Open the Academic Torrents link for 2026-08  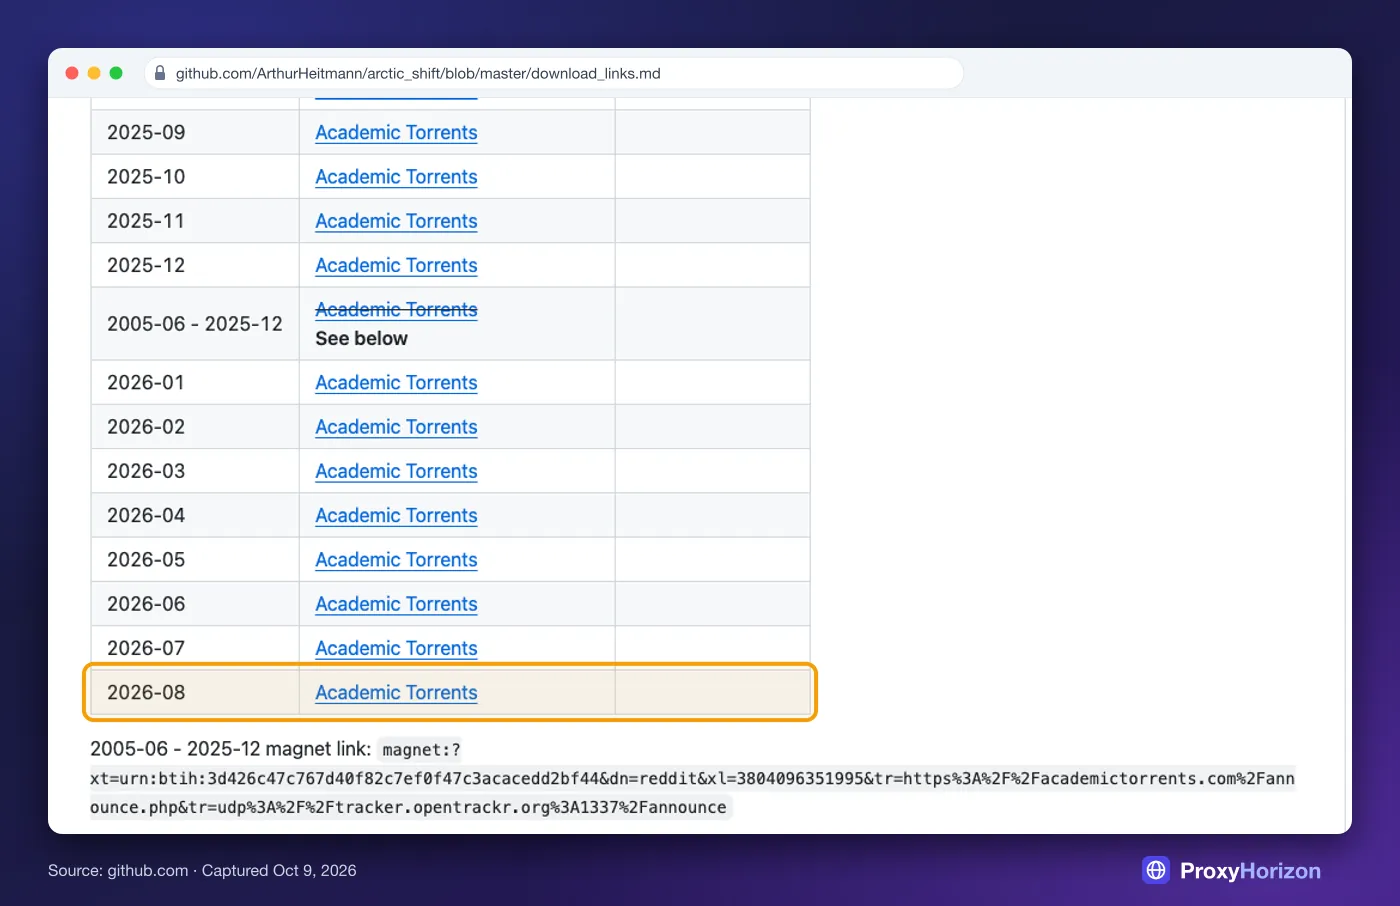tap(396, 692)
